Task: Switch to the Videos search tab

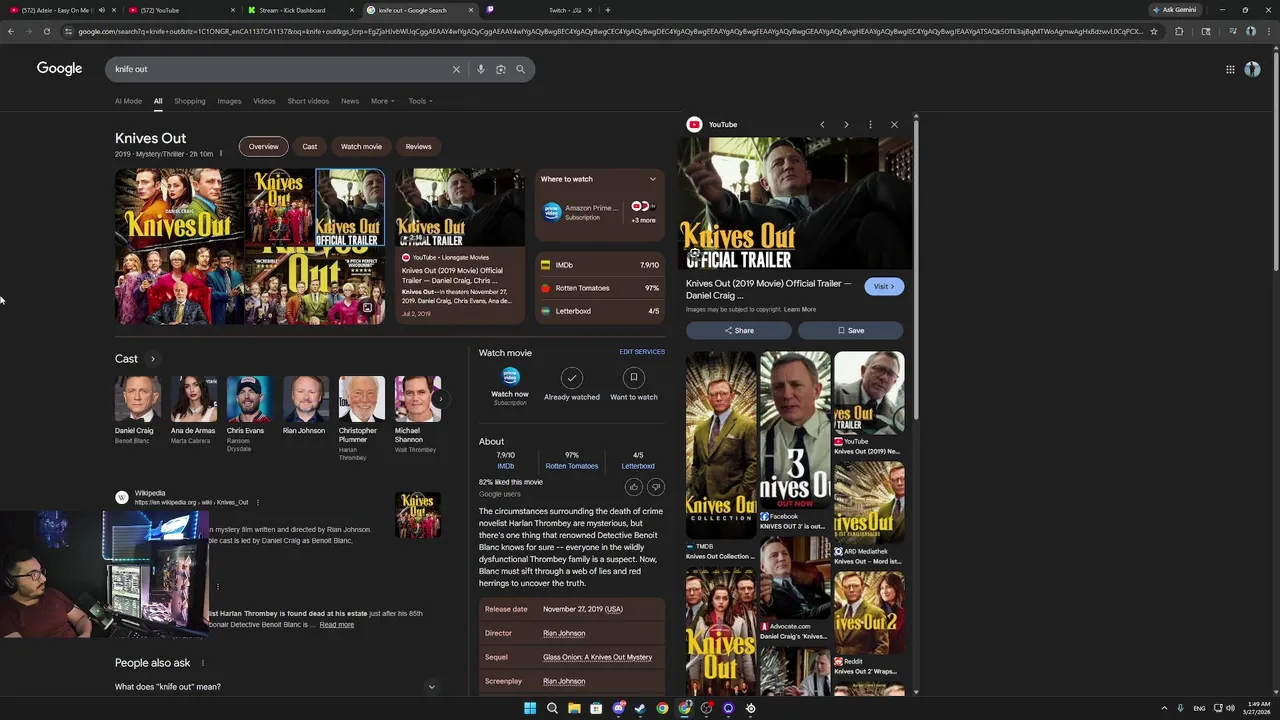Action: (264, 101)
